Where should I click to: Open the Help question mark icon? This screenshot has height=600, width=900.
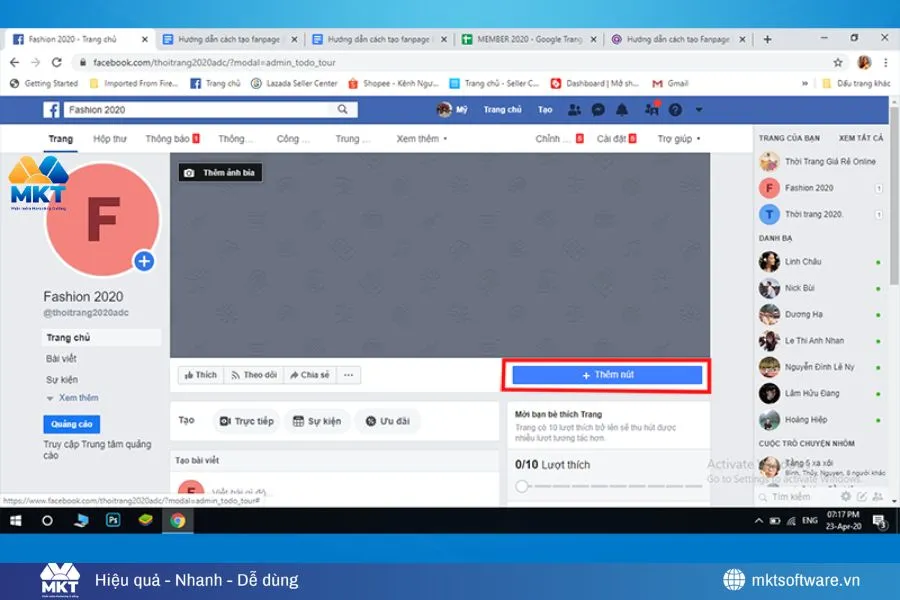click(677, 108)
